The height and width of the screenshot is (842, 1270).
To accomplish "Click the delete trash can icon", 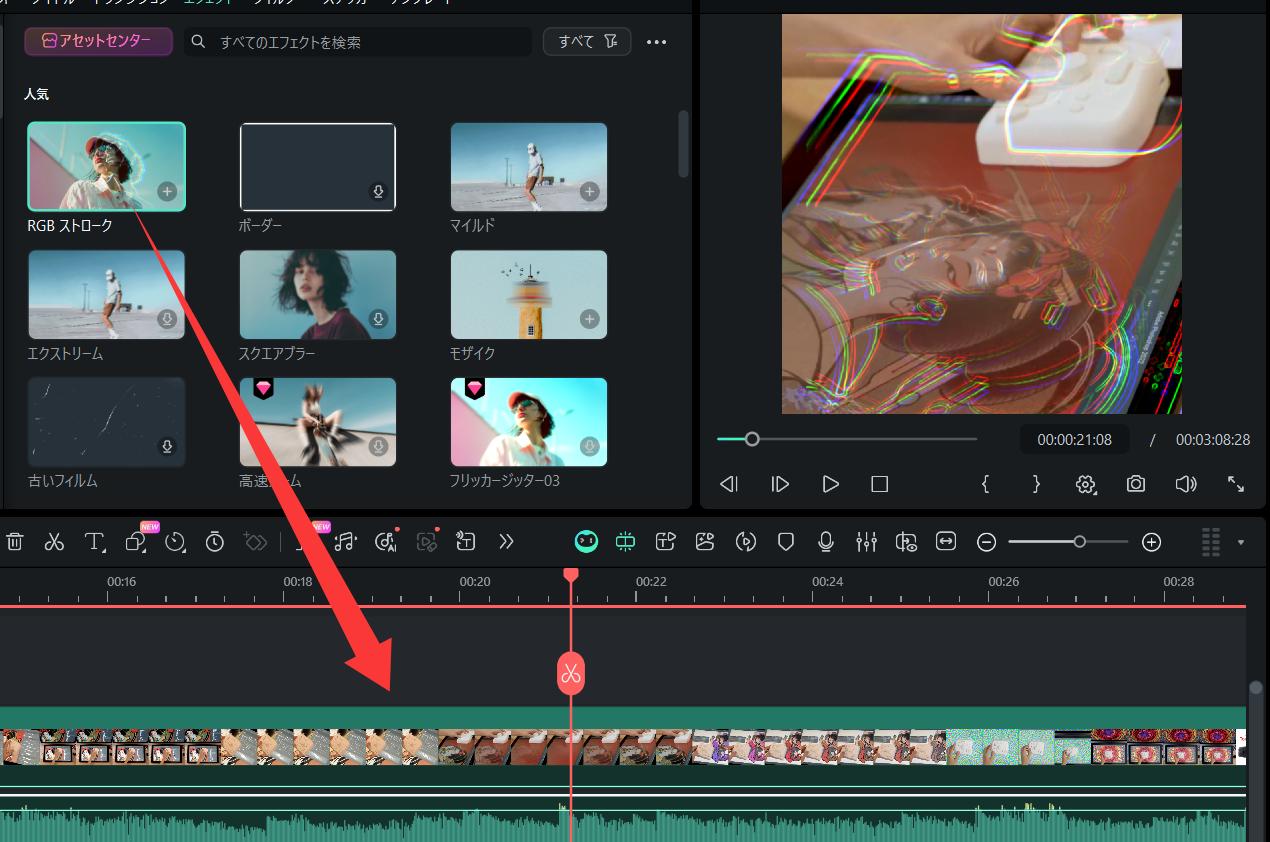I will pyautogui.click(x=15, y=542).
